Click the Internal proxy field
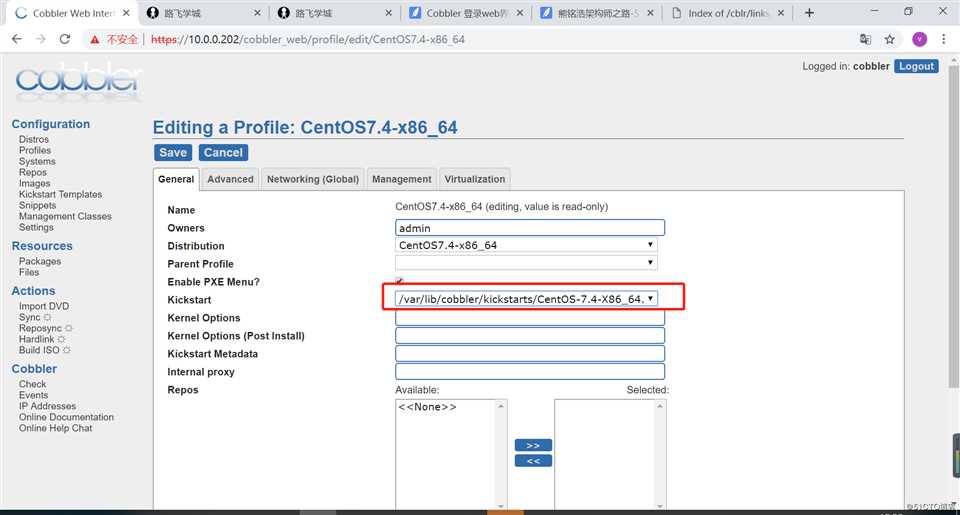Screen dimensions: 960x515 (x=530, y=372)
